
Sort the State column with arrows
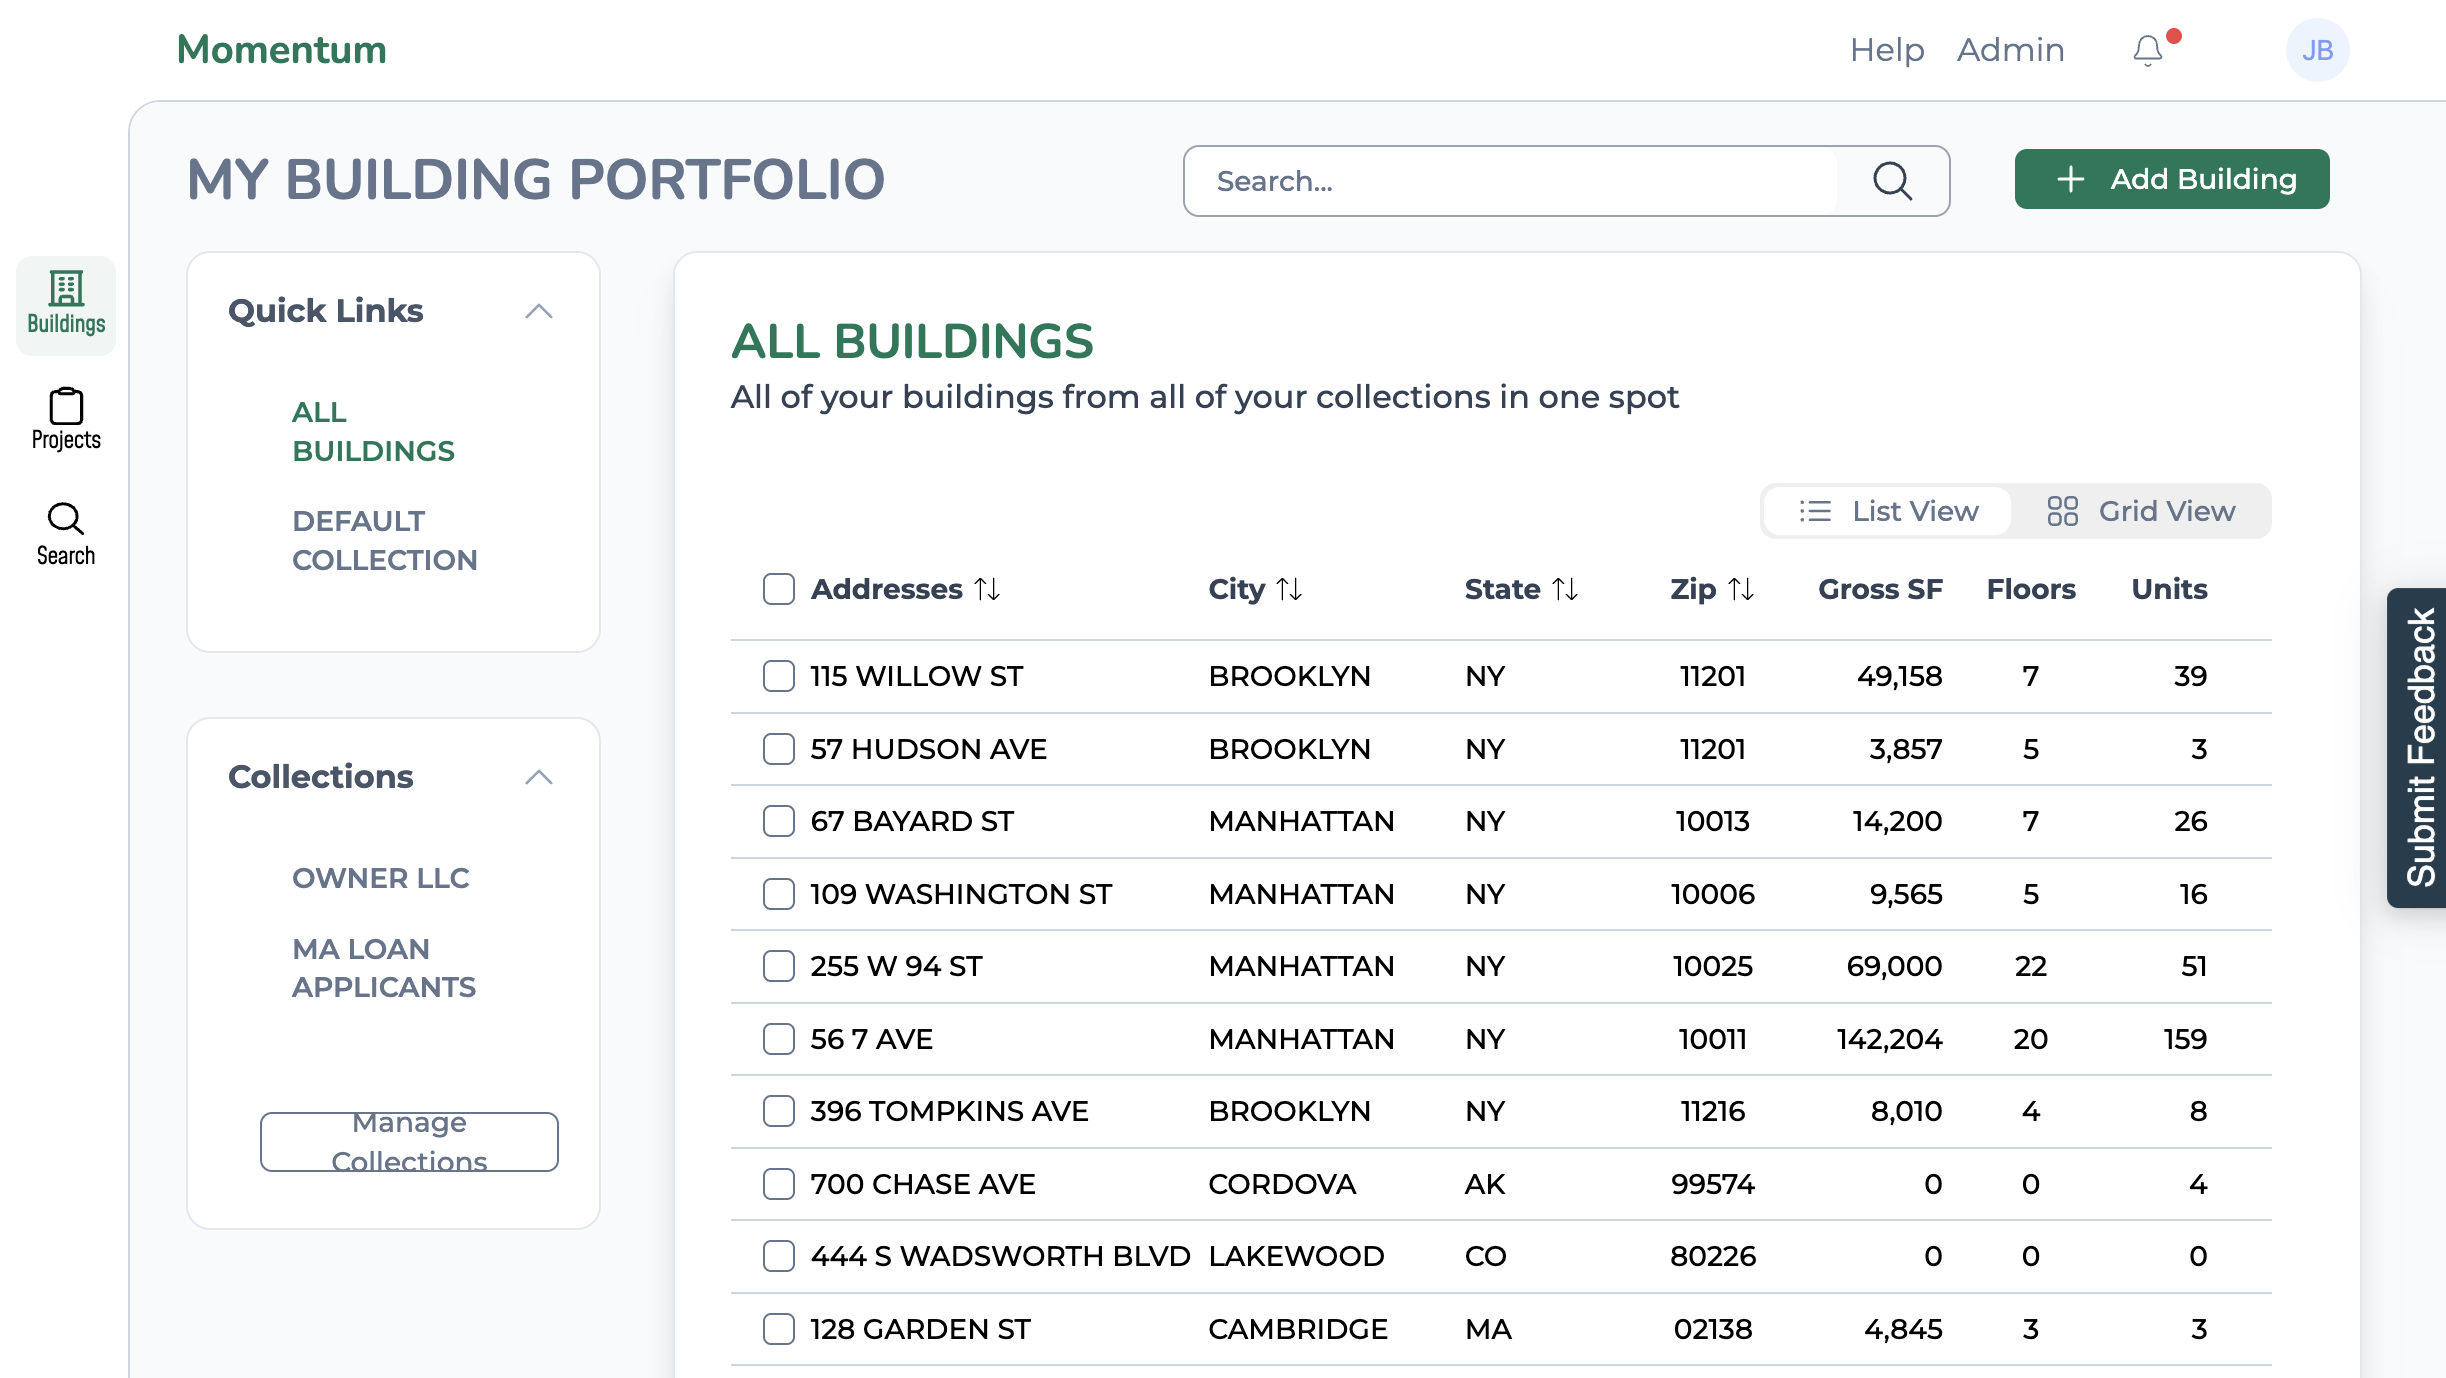(x=1565, y=589)
